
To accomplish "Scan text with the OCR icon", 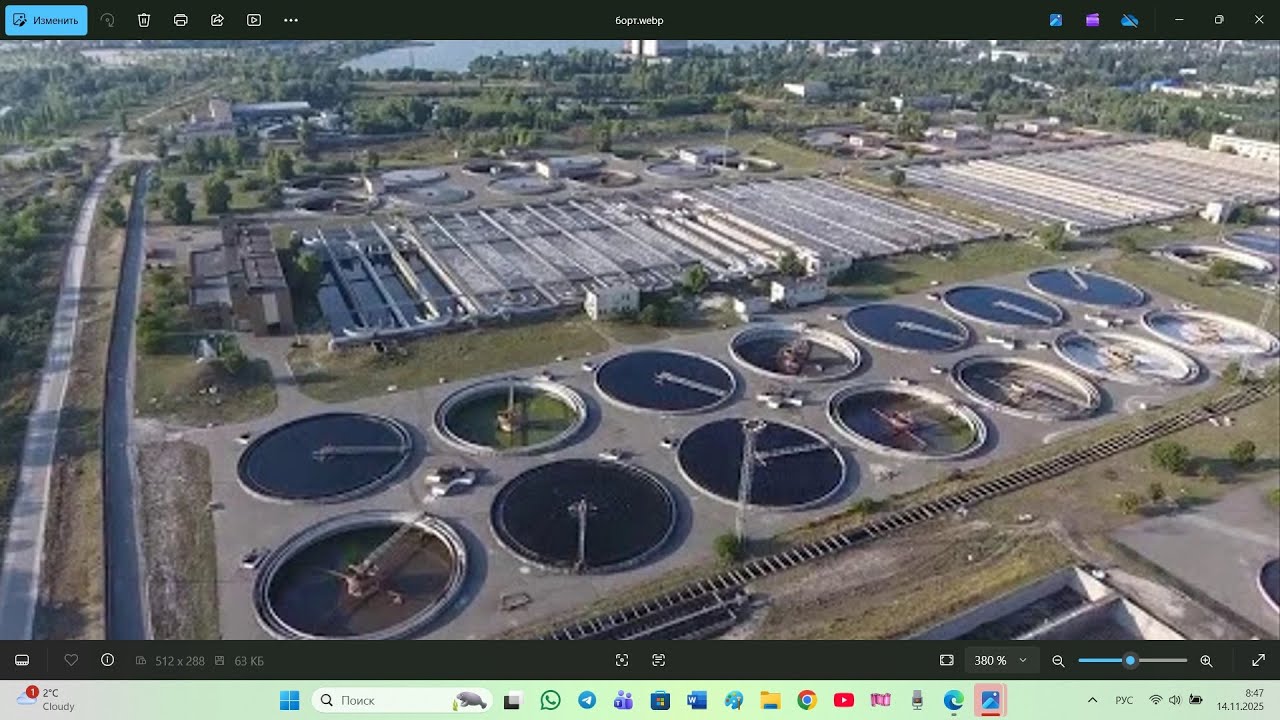I will [x=658, y=660].
